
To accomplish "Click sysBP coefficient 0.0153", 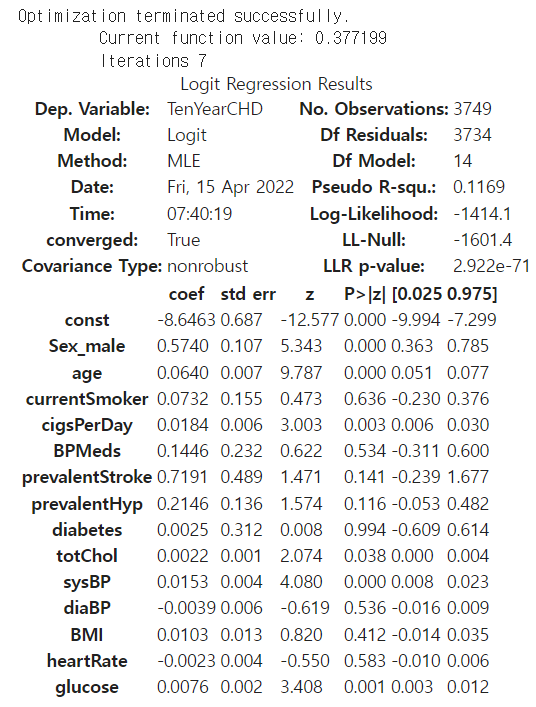I will (183, 582).
